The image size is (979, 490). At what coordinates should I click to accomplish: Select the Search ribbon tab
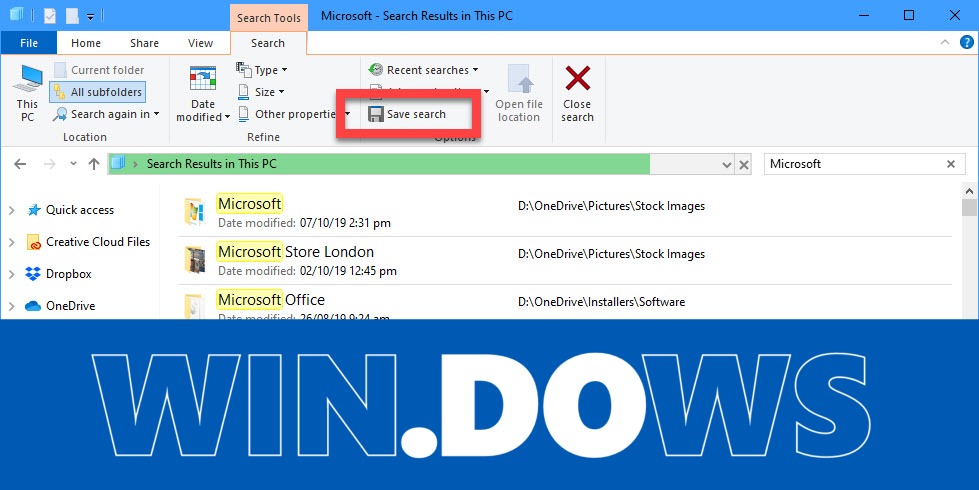pyautogui.click(x=268, y=43)
